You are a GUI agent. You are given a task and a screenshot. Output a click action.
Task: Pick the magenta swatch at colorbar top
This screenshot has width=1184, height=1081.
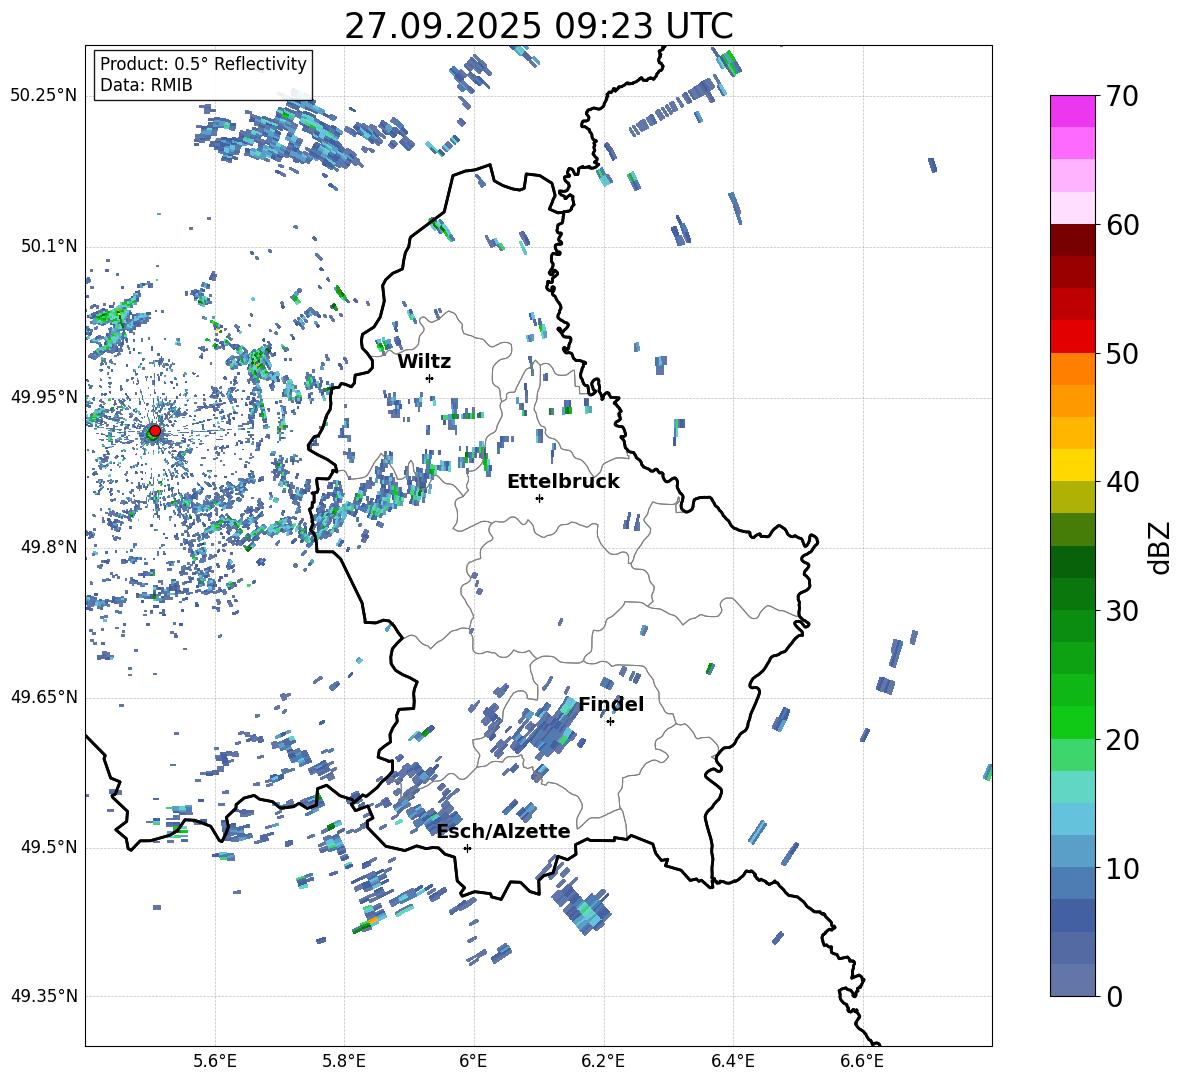click(1072, 111)
